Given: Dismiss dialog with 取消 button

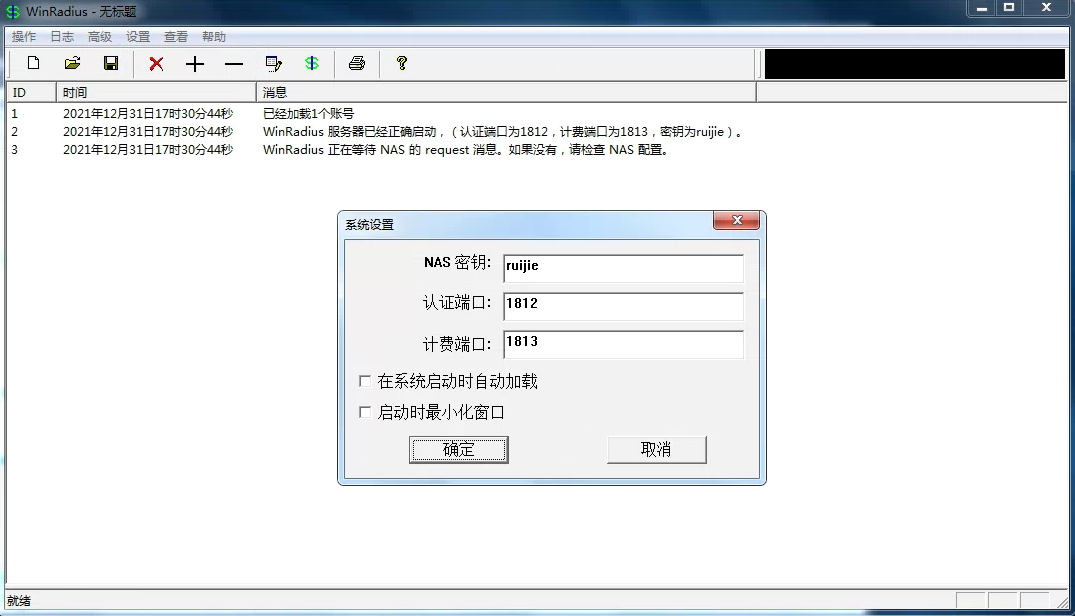Looking at the screenshot, I should pyautogui.click(x=657, y=449).
